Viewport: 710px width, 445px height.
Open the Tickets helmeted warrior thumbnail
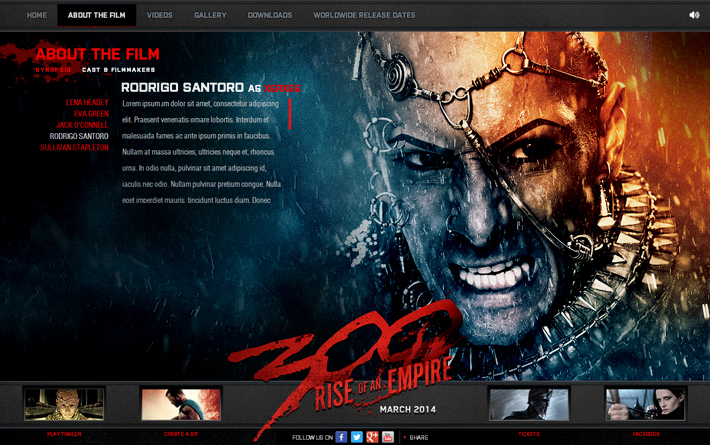(x=529, y=404)
